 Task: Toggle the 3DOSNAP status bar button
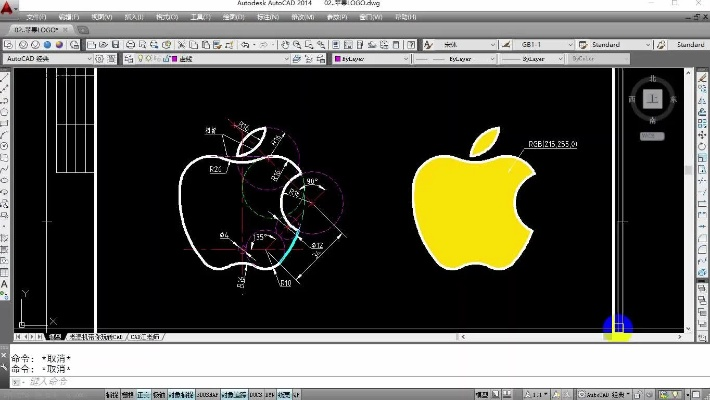pos(209,394)
